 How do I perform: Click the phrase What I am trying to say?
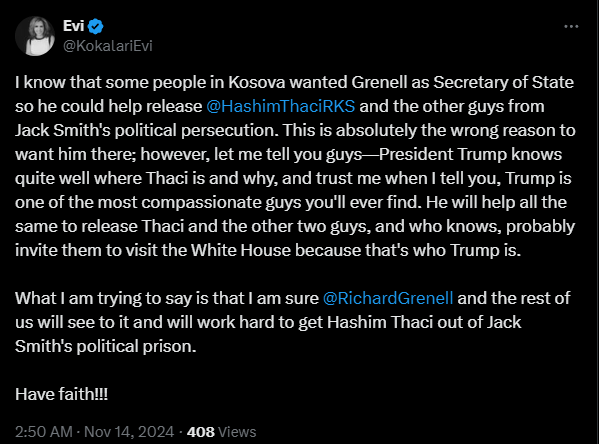click(104, 298)
